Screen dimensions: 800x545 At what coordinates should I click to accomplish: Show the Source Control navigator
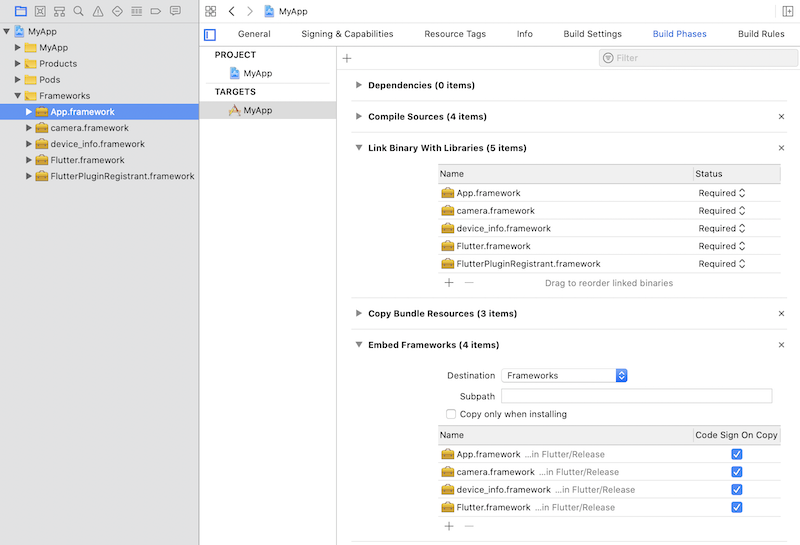tap(40, 11)
